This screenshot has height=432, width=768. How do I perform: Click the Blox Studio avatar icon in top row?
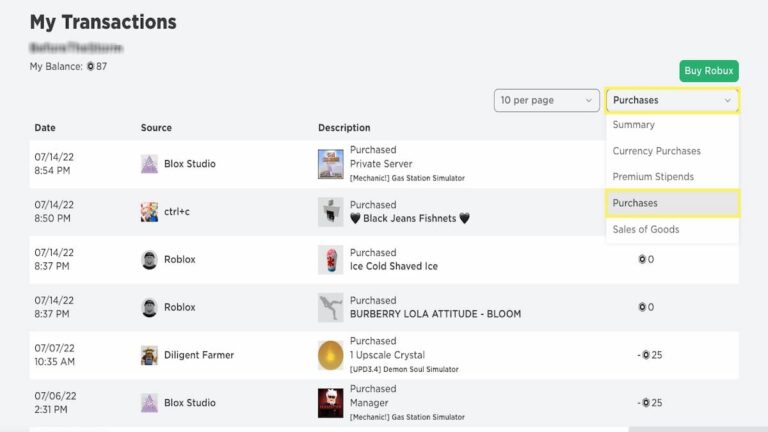point(149,164)
